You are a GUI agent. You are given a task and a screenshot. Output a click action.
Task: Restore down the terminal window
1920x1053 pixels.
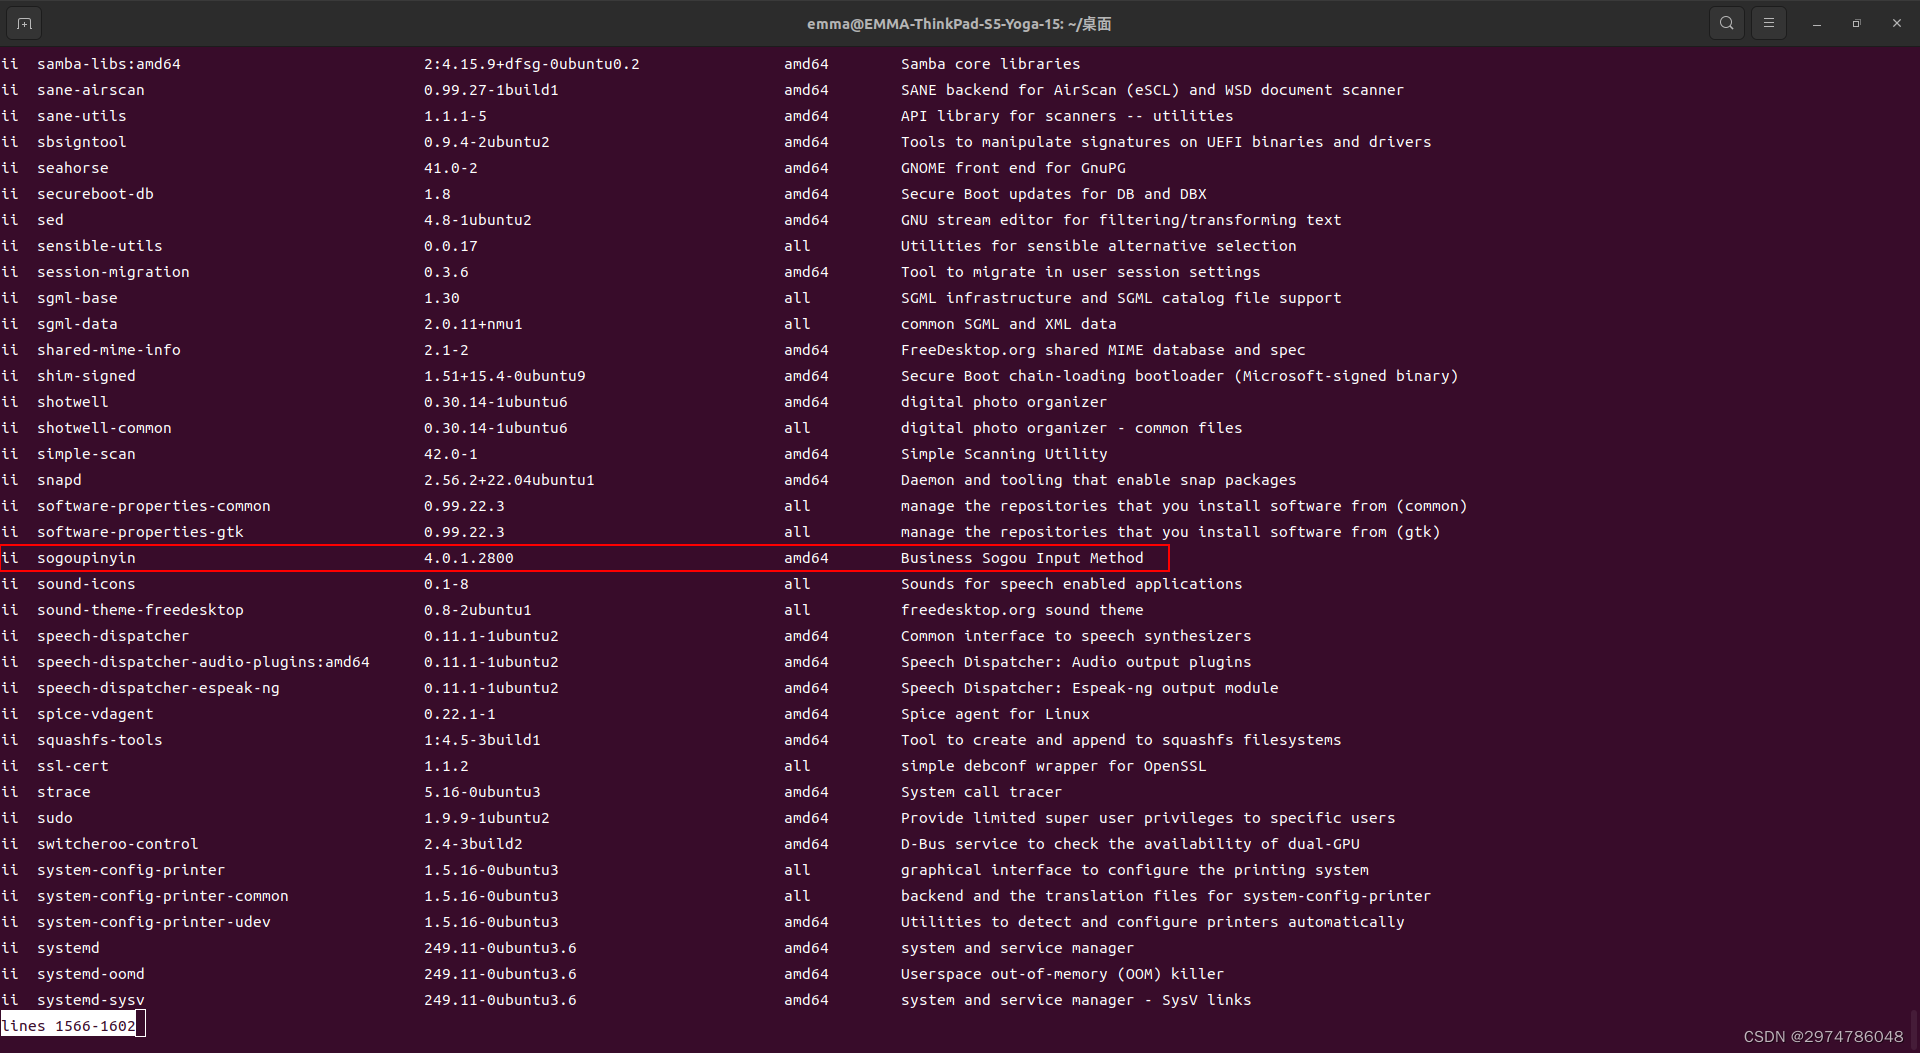tap(1856, 23)
